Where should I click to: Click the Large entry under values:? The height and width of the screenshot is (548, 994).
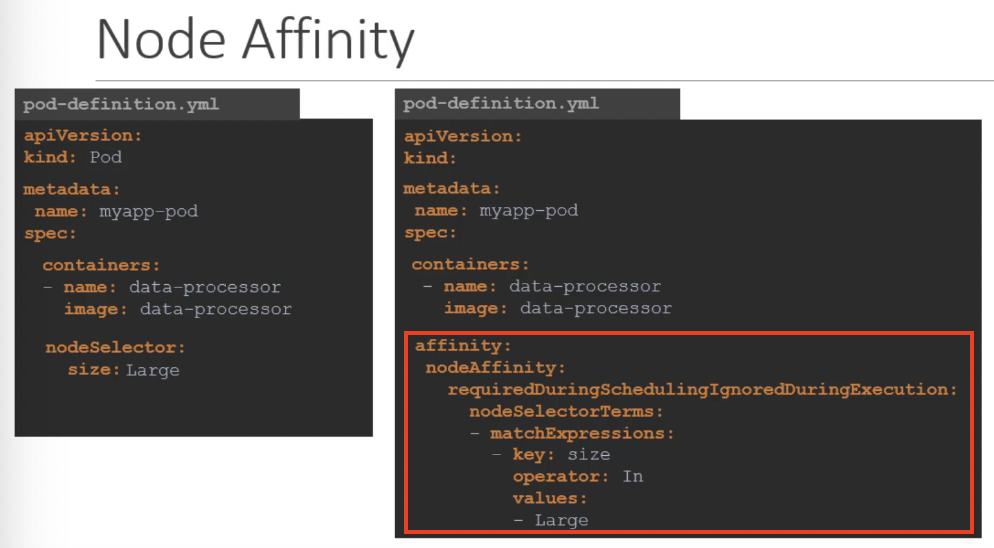[562, 521]
